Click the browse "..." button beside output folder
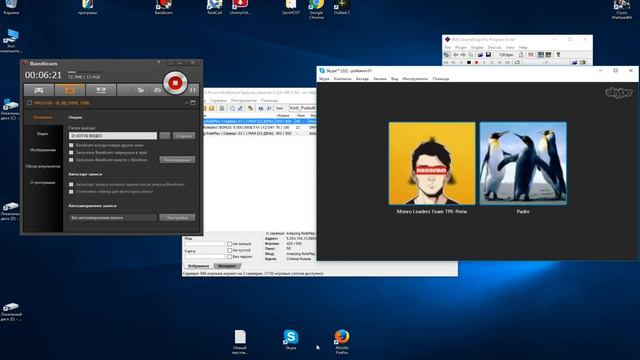The width and height of the screenshot is (640, 360). pos(165,136)
